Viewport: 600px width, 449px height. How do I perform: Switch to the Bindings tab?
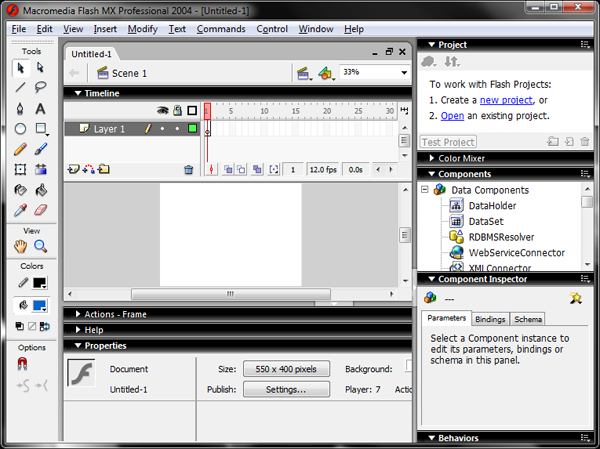click(490, 319)
